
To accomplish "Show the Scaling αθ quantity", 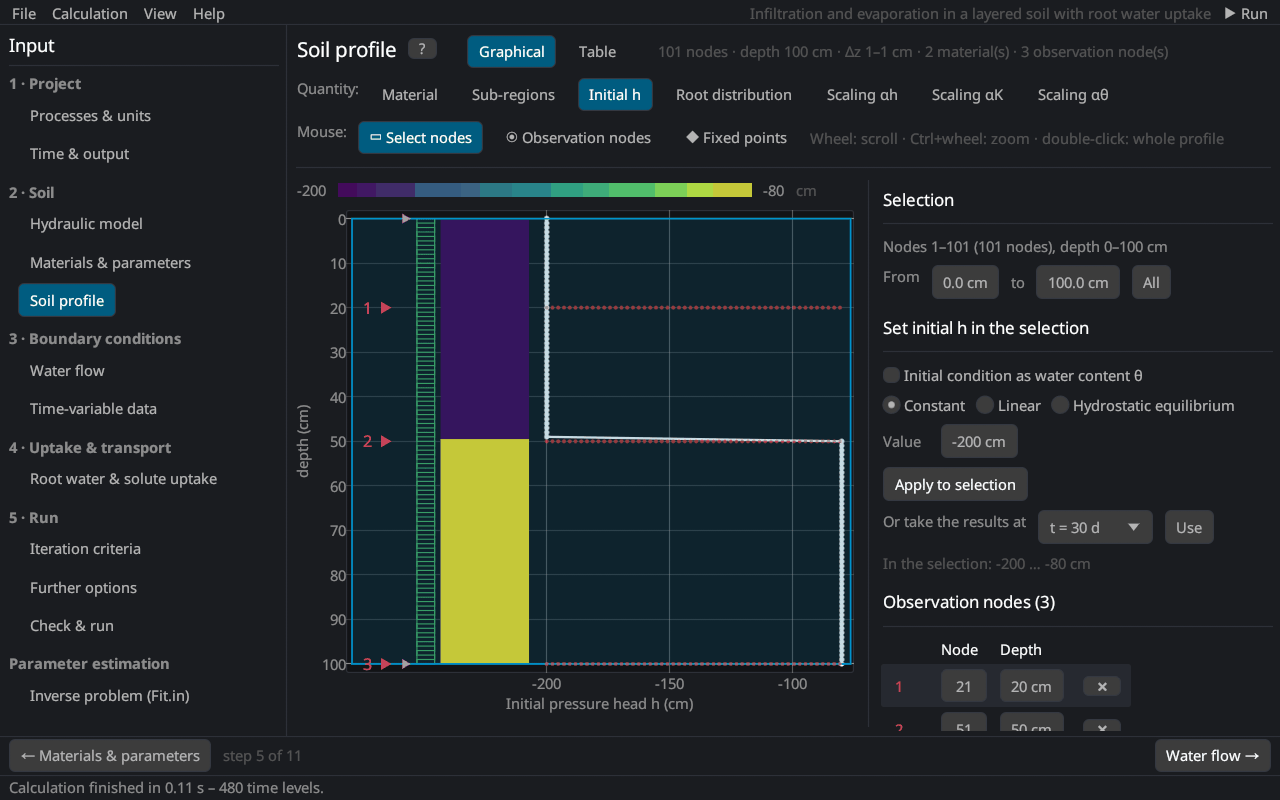I will coord(1073,95).
